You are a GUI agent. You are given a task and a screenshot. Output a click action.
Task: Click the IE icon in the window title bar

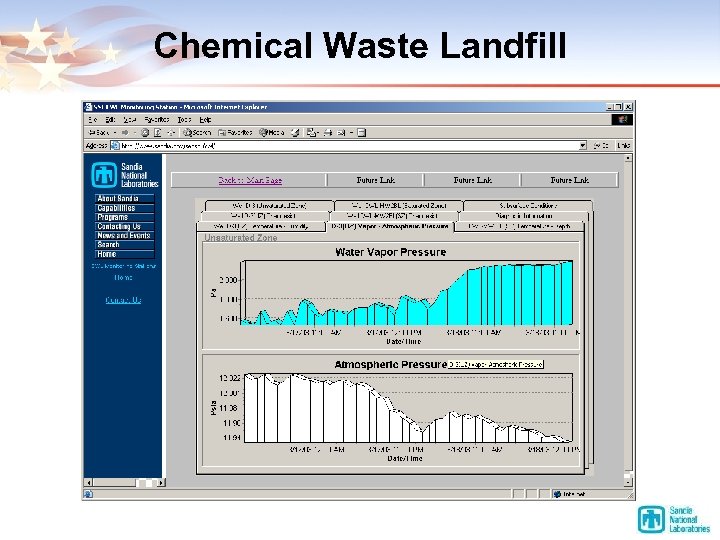click(88, 107)
